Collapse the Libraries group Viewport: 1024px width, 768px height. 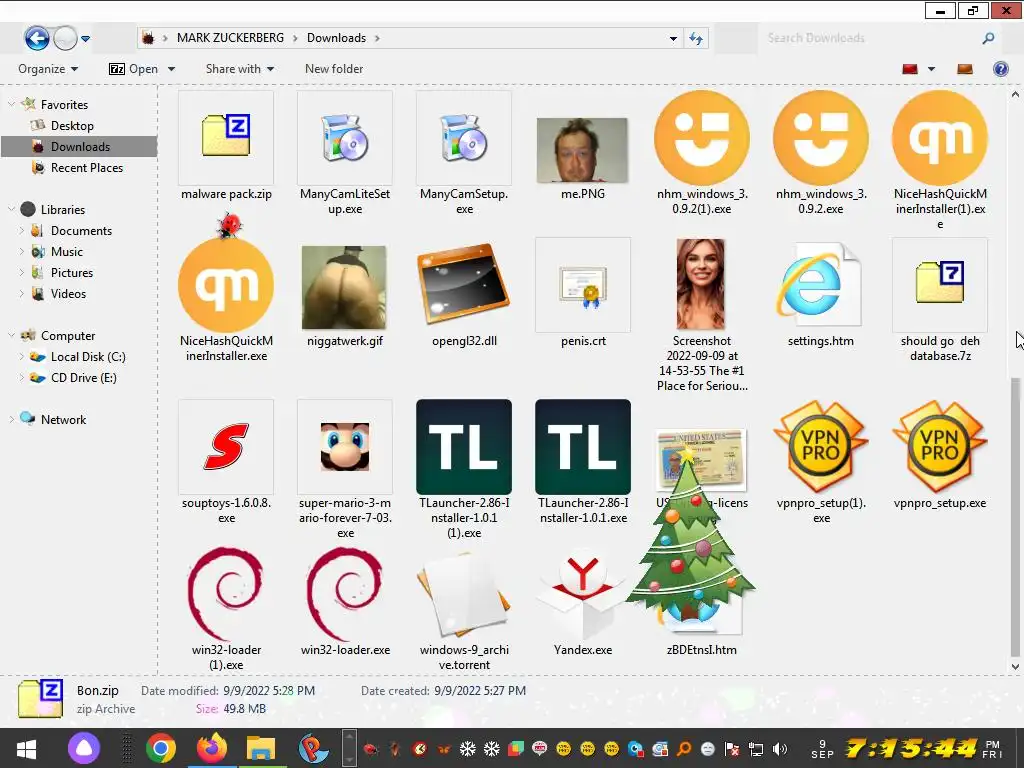(x=11, y=210)
